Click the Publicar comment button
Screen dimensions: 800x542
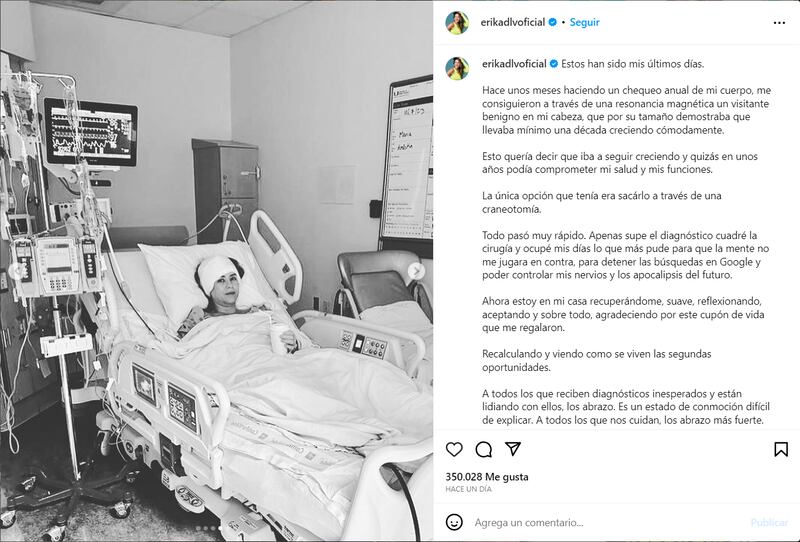(x=769, y=522)
